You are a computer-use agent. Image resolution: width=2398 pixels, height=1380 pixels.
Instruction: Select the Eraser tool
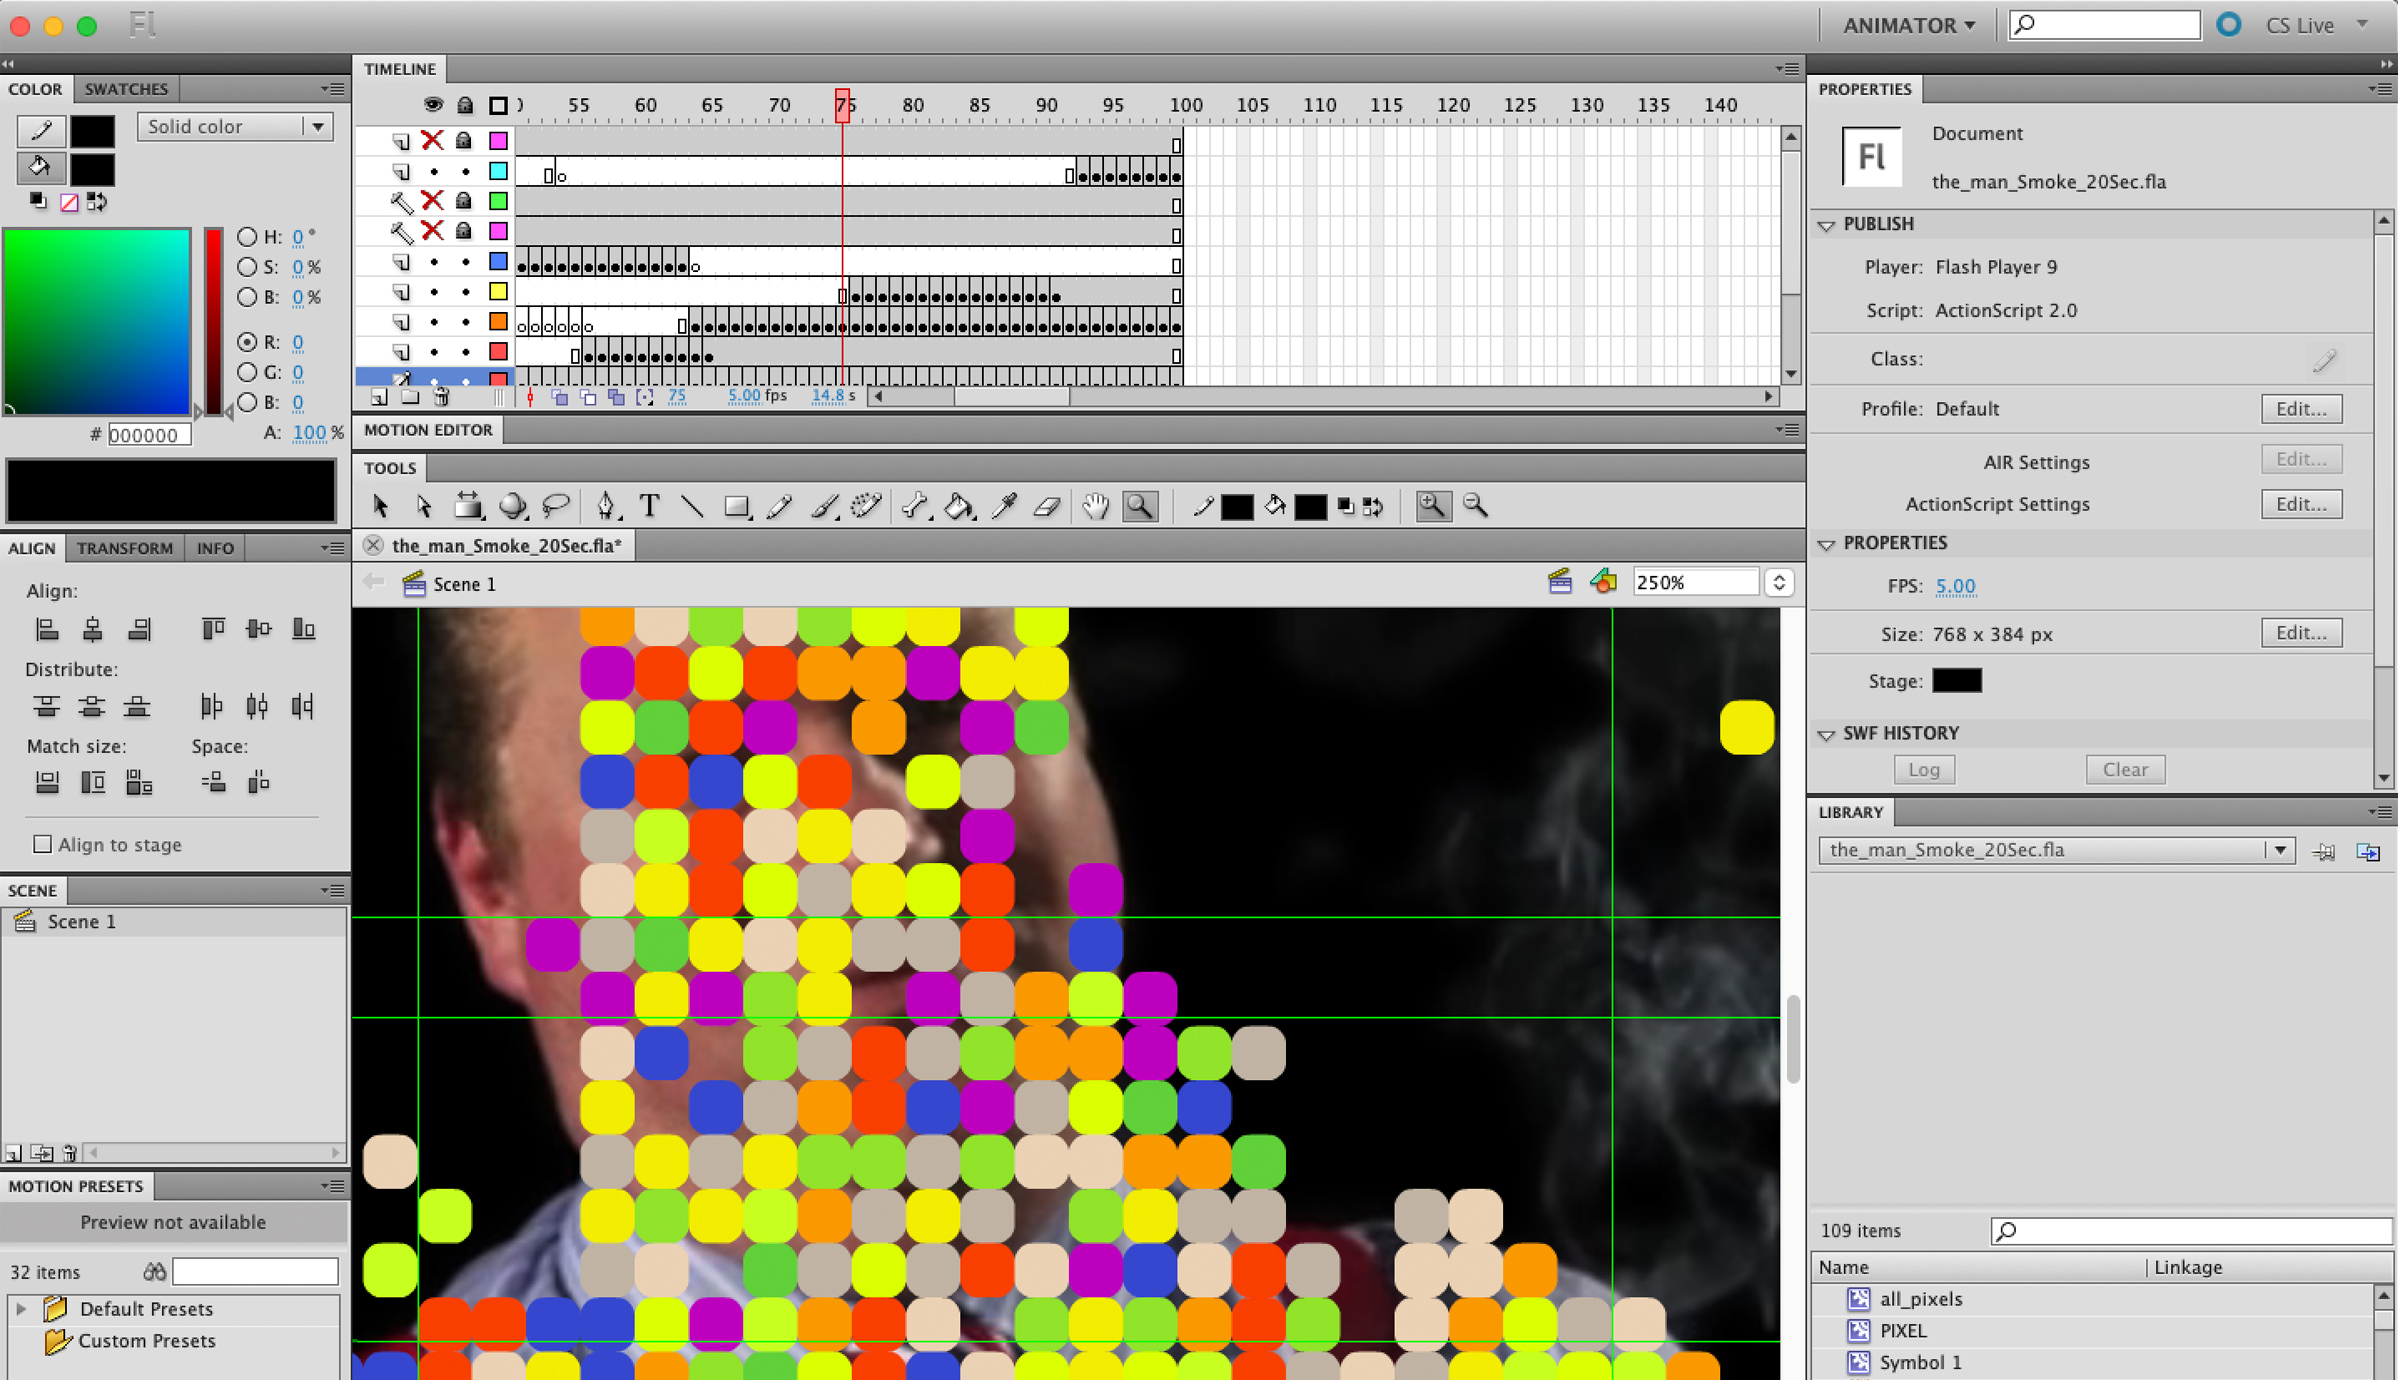pos(1047,506)
